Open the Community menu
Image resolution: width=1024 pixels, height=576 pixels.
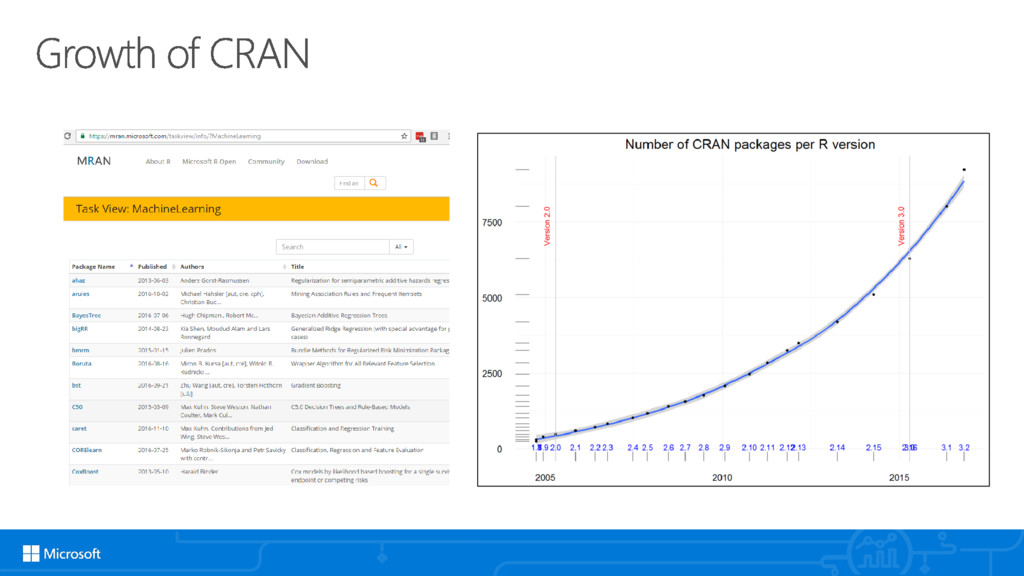click(x=266, y=161)
